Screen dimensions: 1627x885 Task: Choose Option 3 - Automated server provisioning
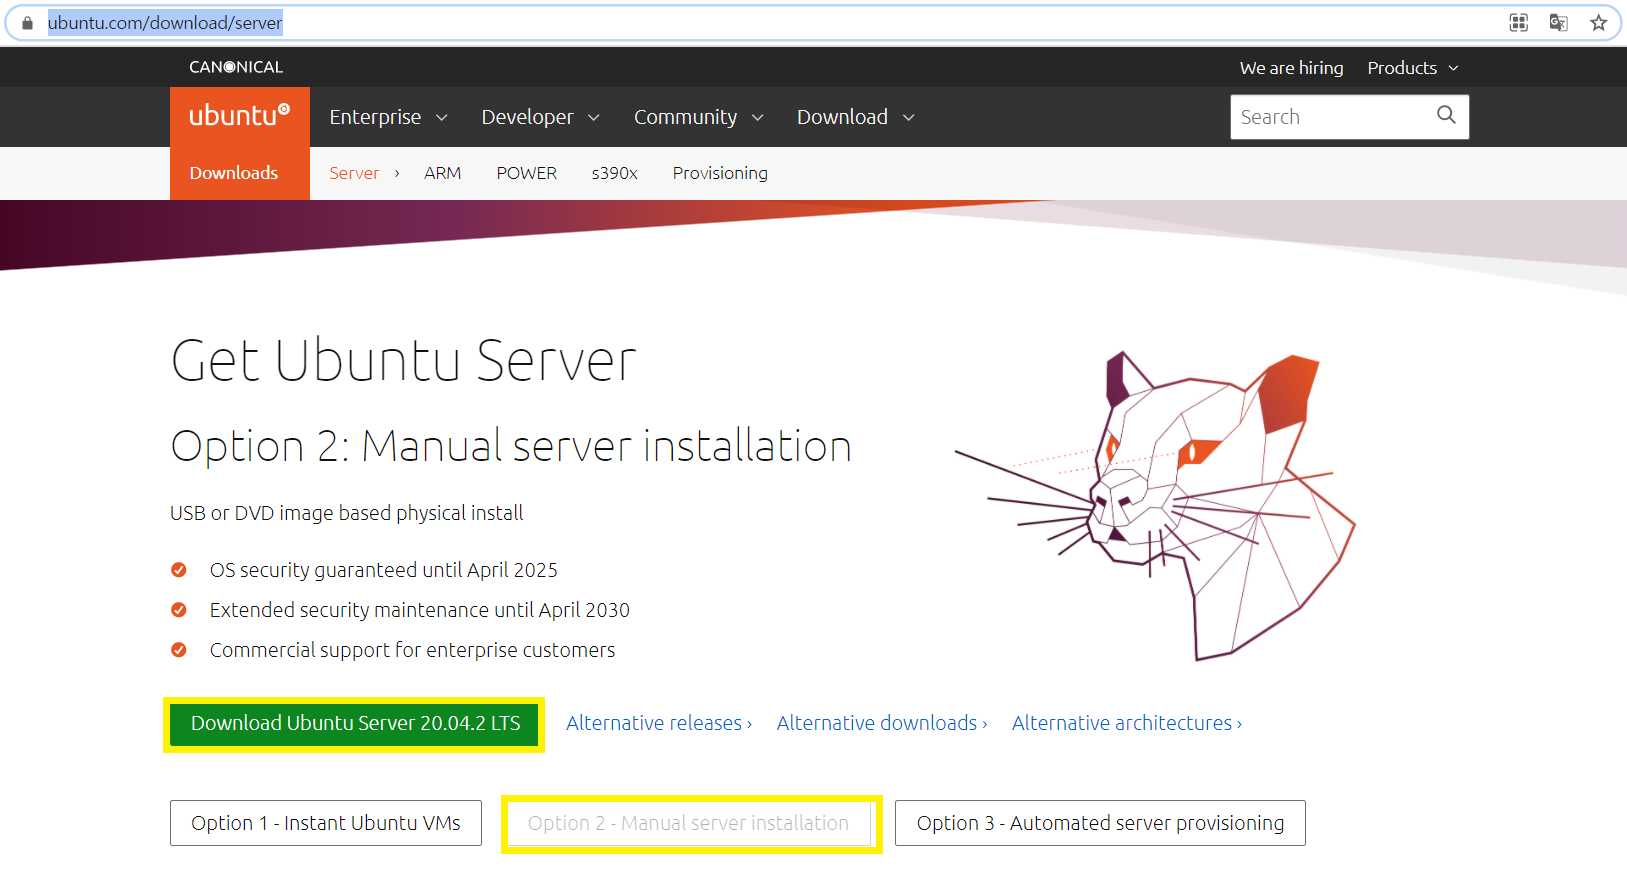(x=1100, y=823)
